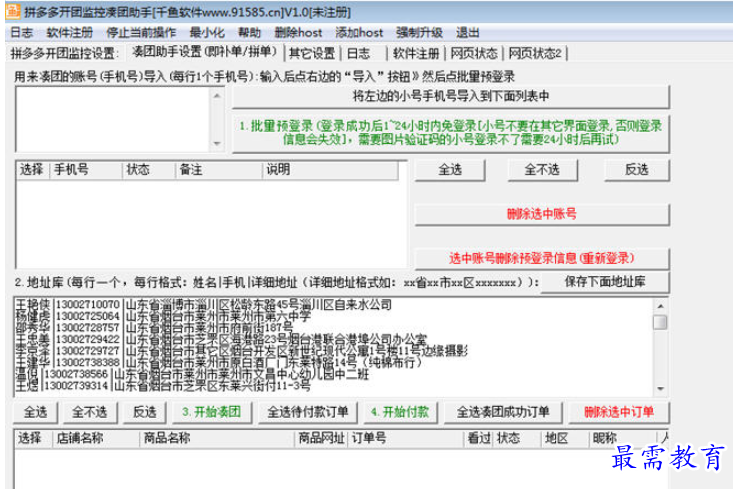Click the 状态 header in accounts list
This screenshot has width=733, height=489.
point(149,170)
